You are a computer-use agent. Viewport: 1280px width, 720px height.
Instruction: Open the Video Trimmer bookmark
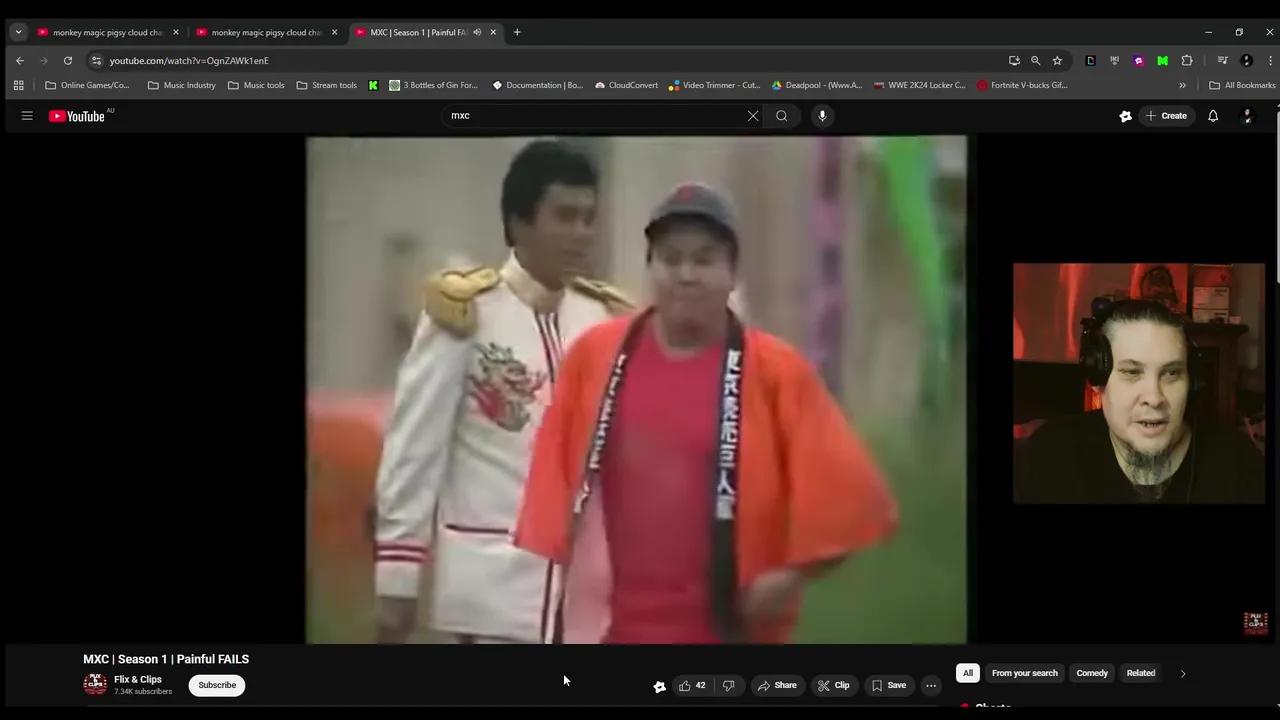[715, 85]
